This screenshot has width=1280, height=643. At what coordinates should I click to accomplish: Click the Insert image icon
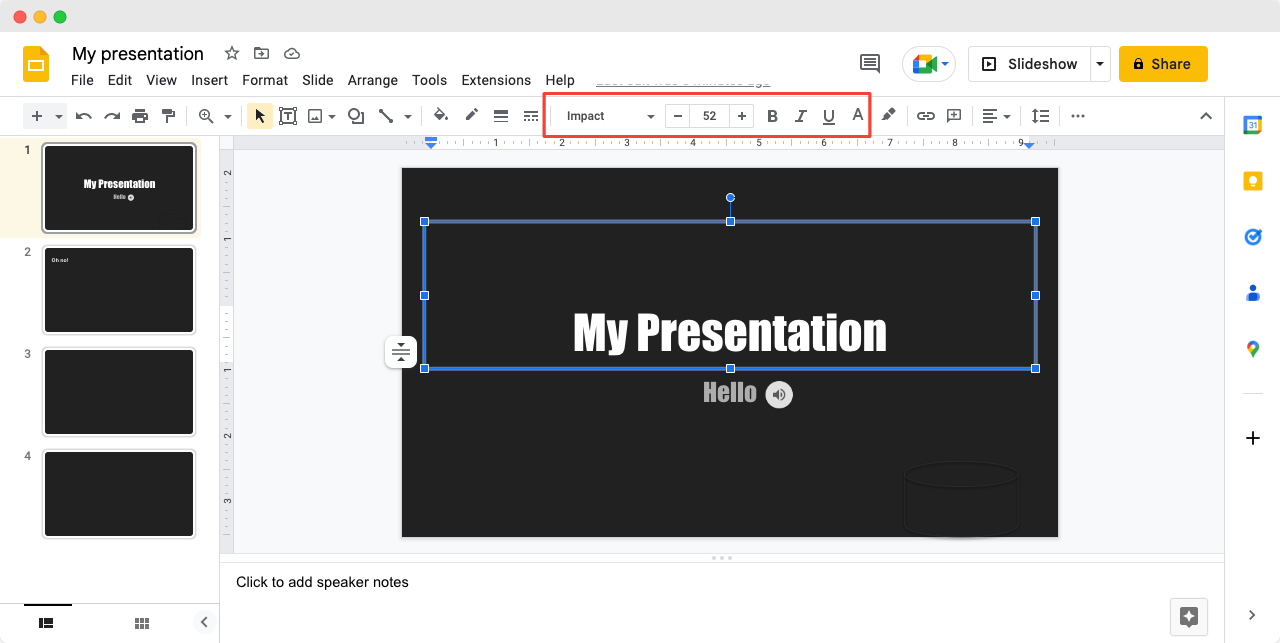click(315, 116)
